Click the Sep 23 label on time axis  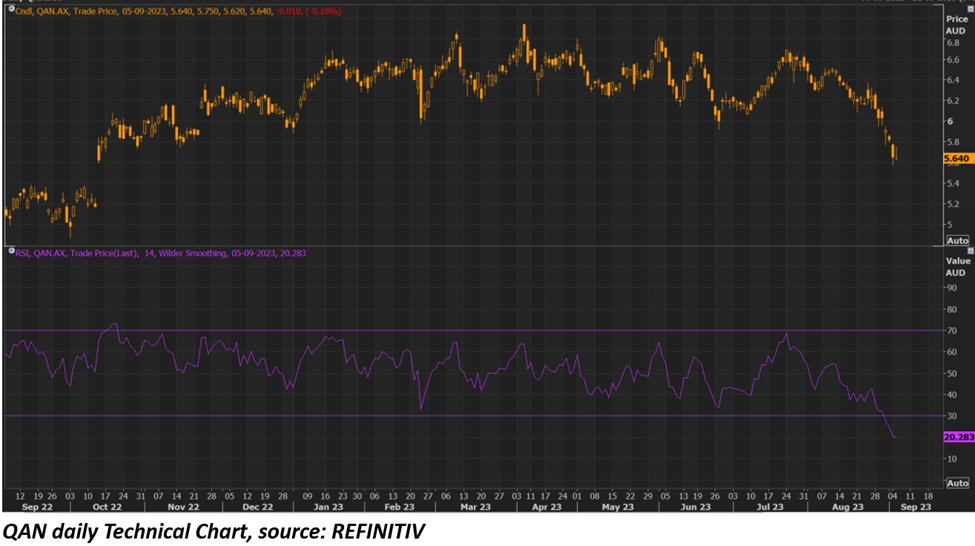tap(918, 507)
